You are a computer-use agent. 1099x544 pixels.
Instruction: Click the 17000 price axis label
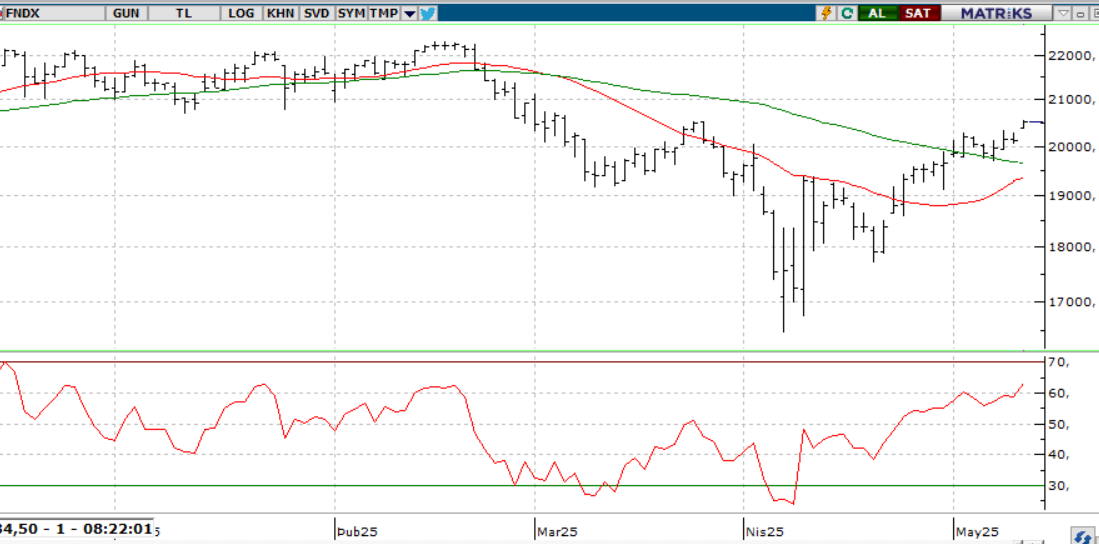point(1072,302)
